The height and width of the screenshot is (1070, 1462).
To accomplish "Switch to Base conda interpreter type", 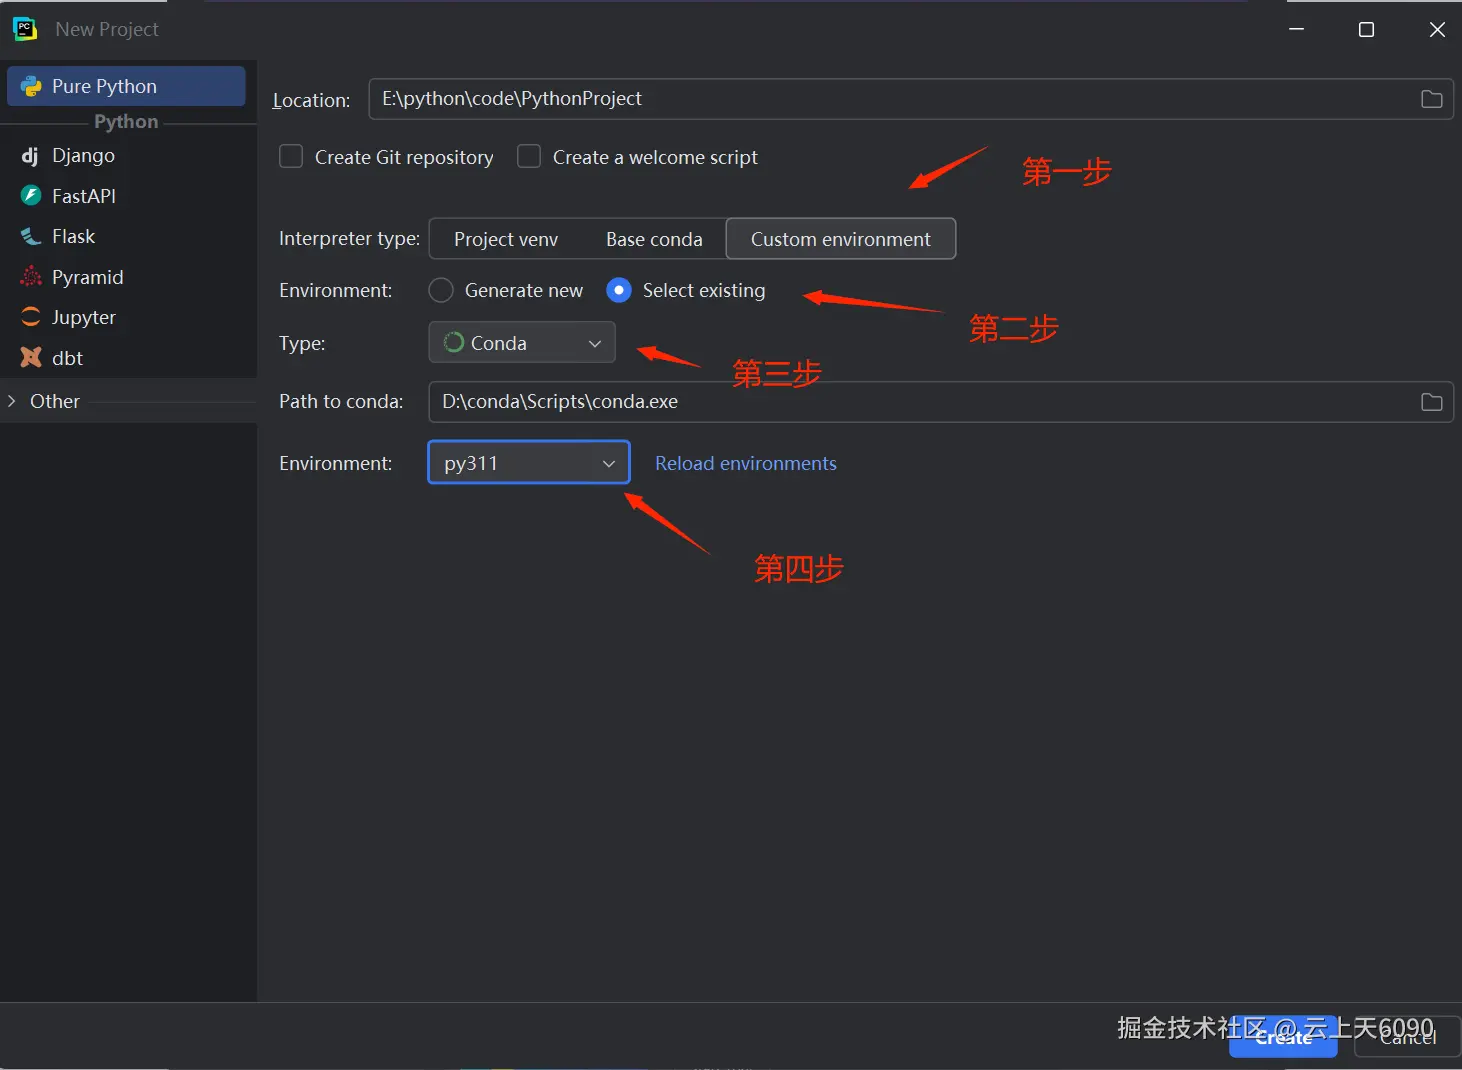I will (654, 239).
